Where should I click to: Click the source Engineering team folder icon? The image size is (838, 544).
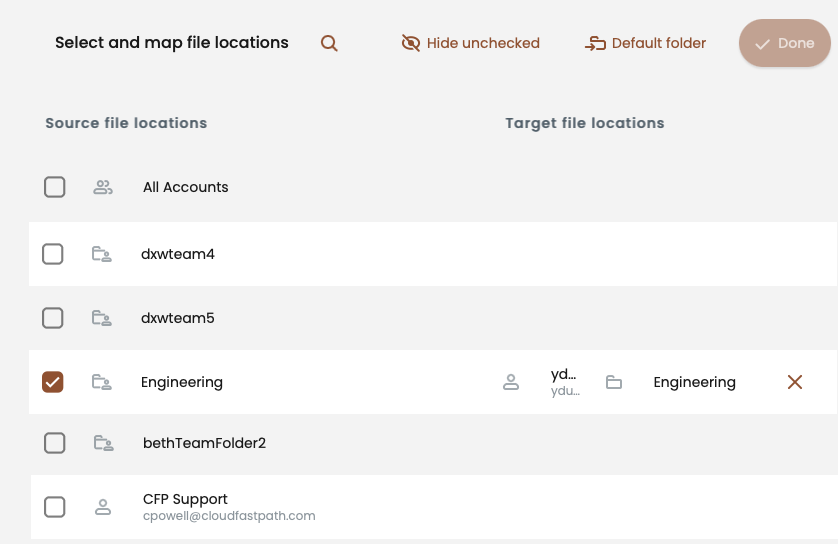pos(102,382)
